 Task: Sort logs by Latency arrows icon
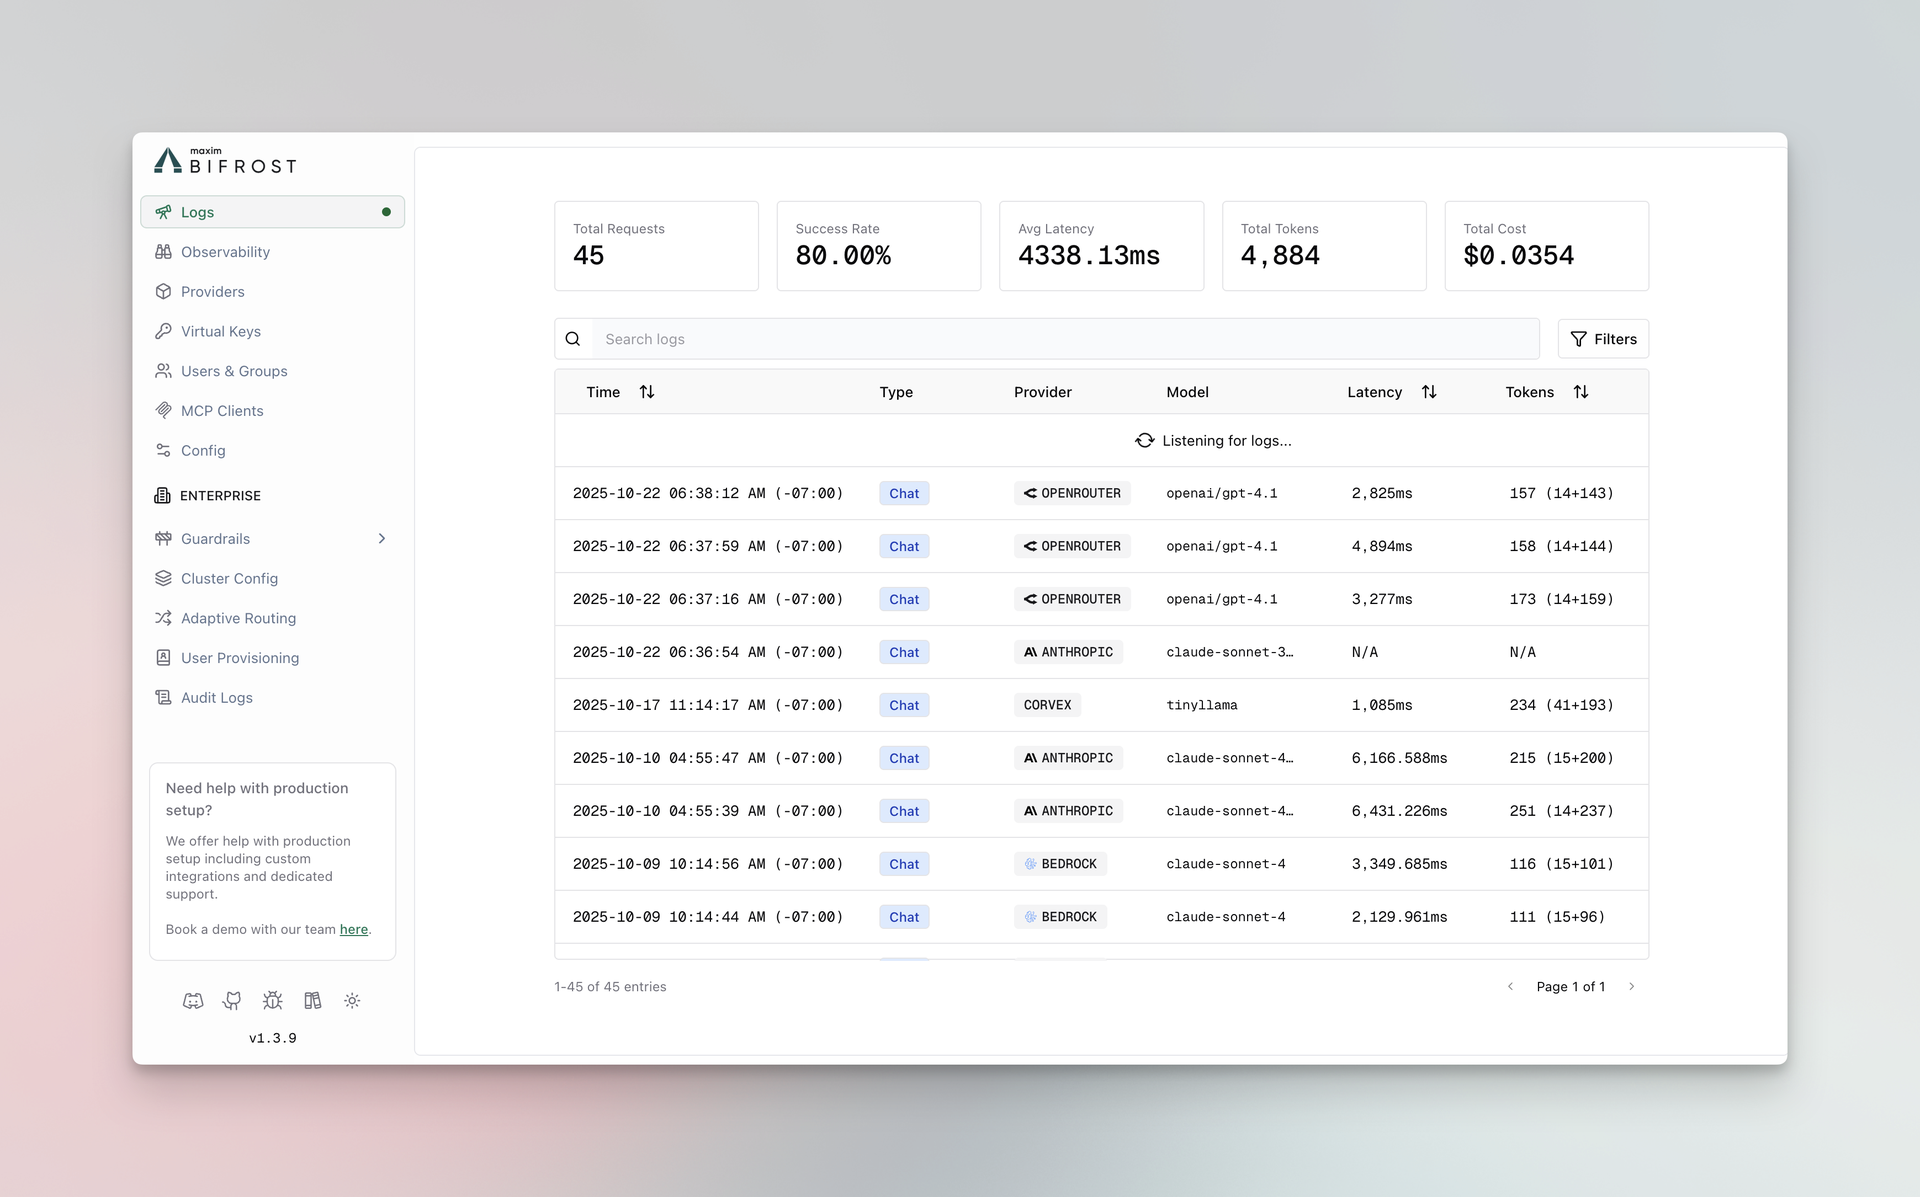click(x=1429, y=392)
